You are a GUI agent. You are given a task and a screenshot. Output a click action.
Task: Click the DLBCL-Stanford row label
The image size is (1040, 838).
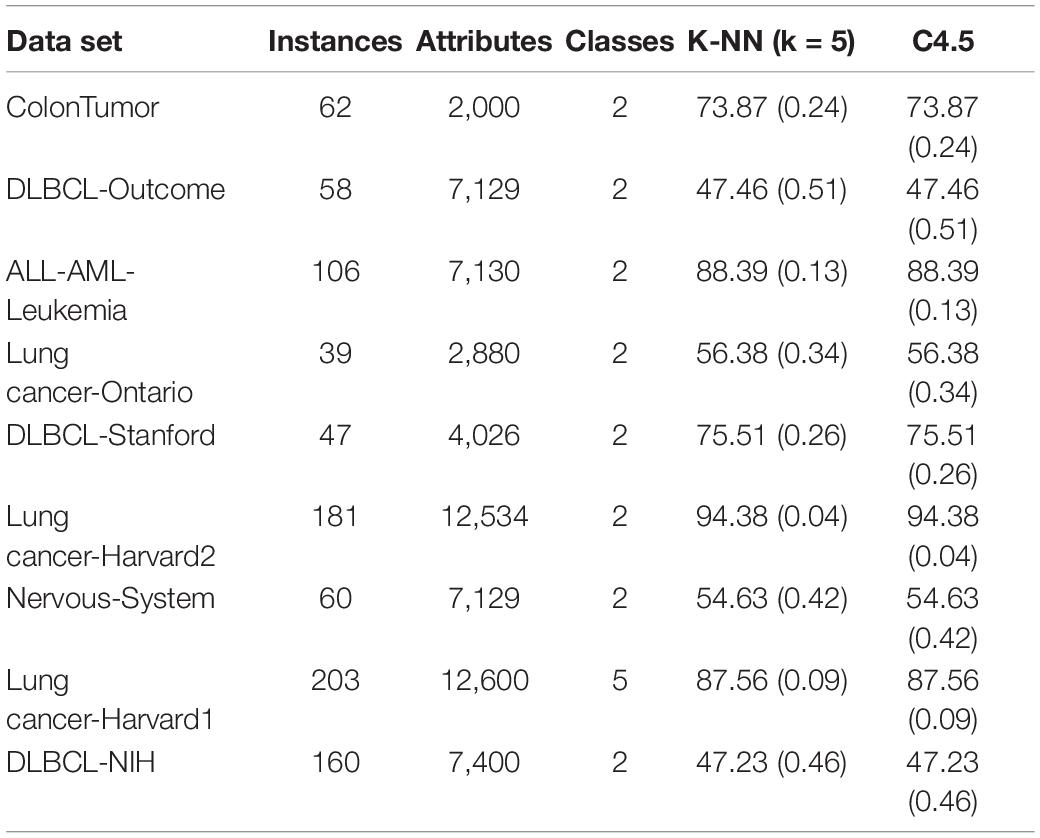(x=111, y=435)
